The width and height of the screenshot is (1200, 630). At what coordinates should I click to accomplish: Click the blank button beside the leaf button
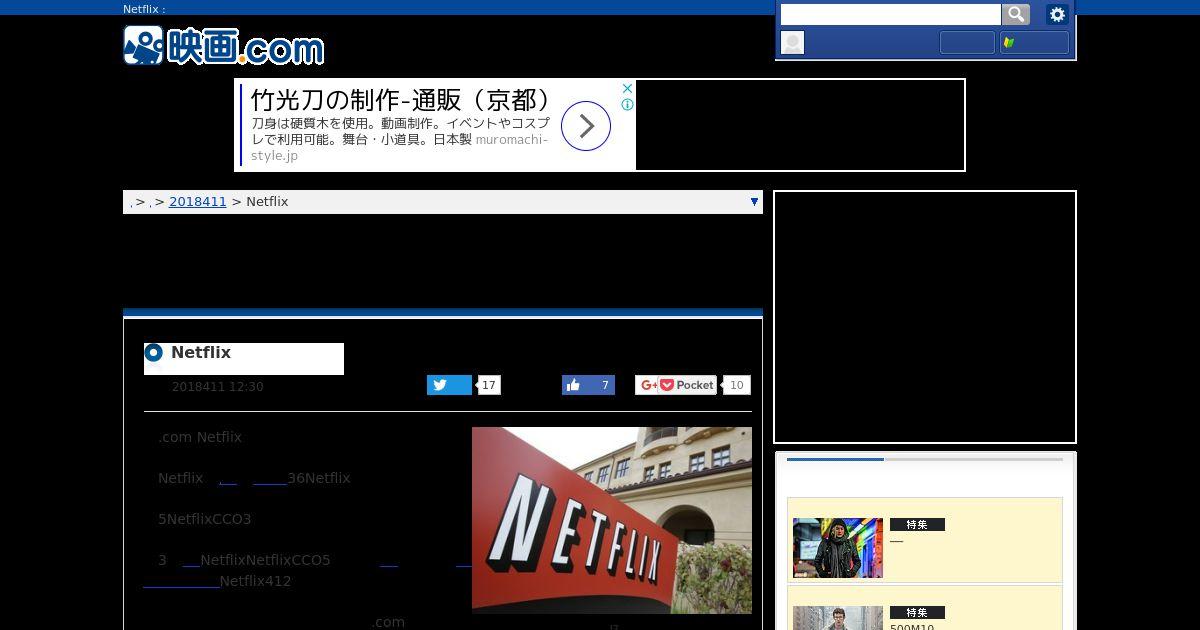[x=967, y=42]
